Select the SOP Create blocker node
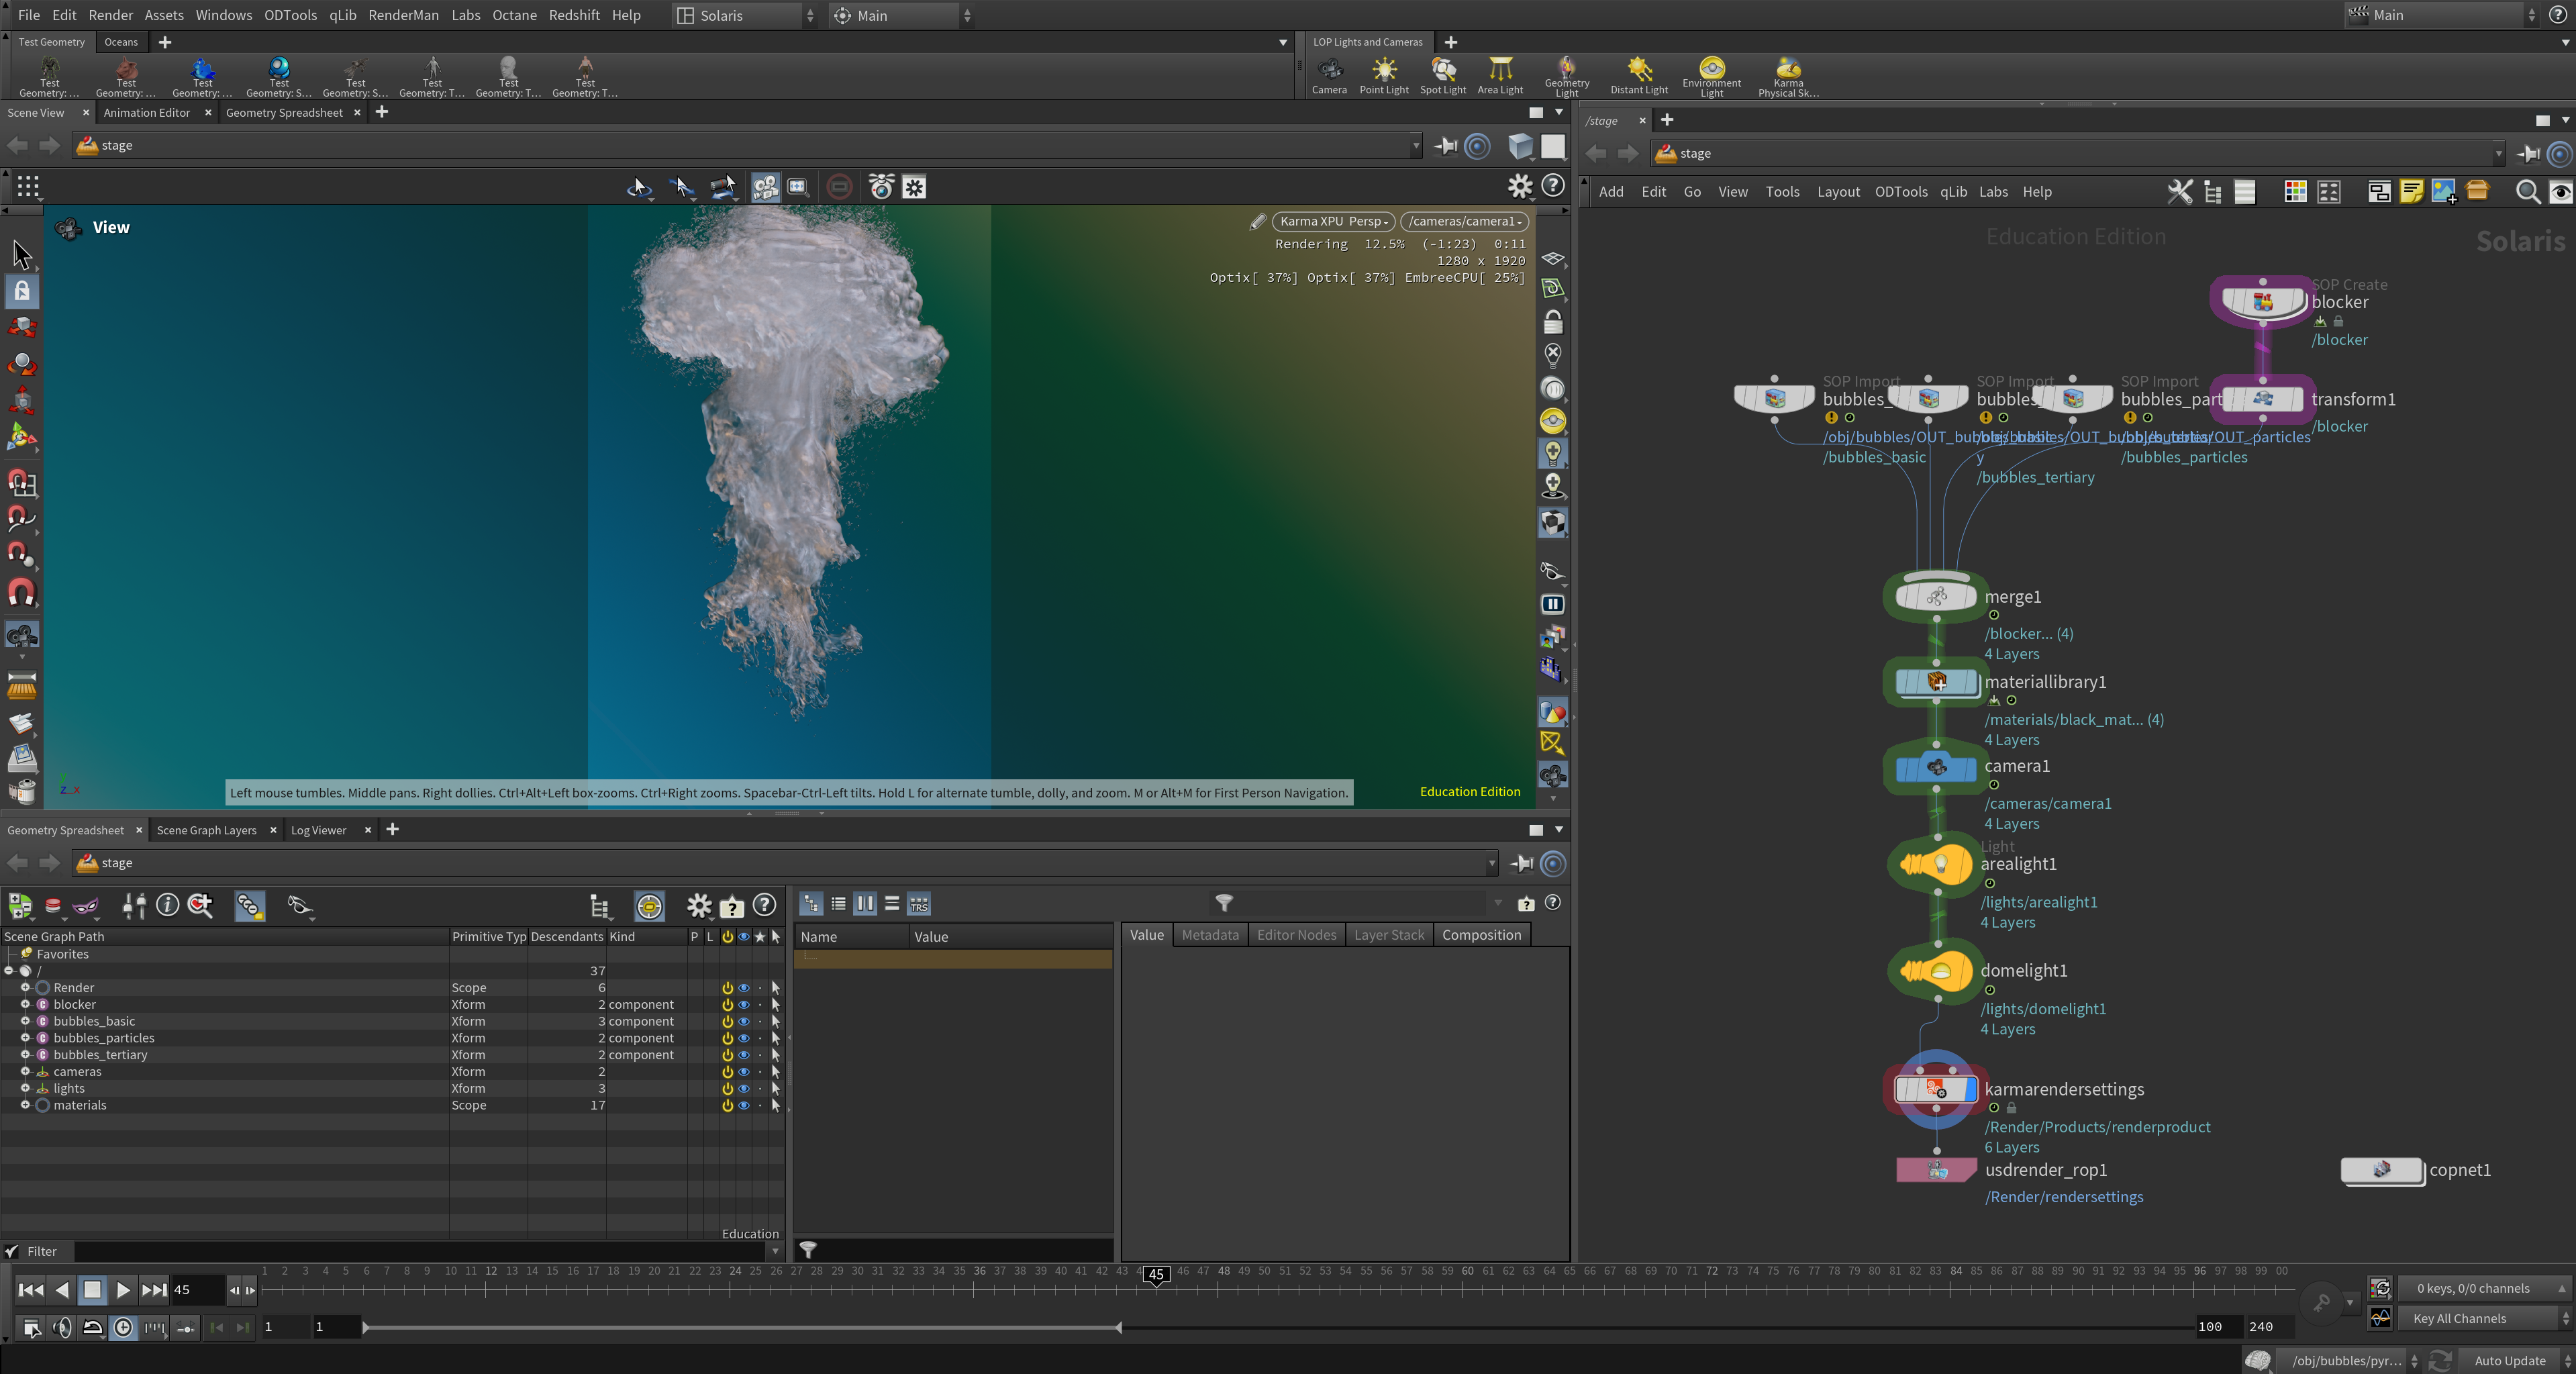 2263,301
